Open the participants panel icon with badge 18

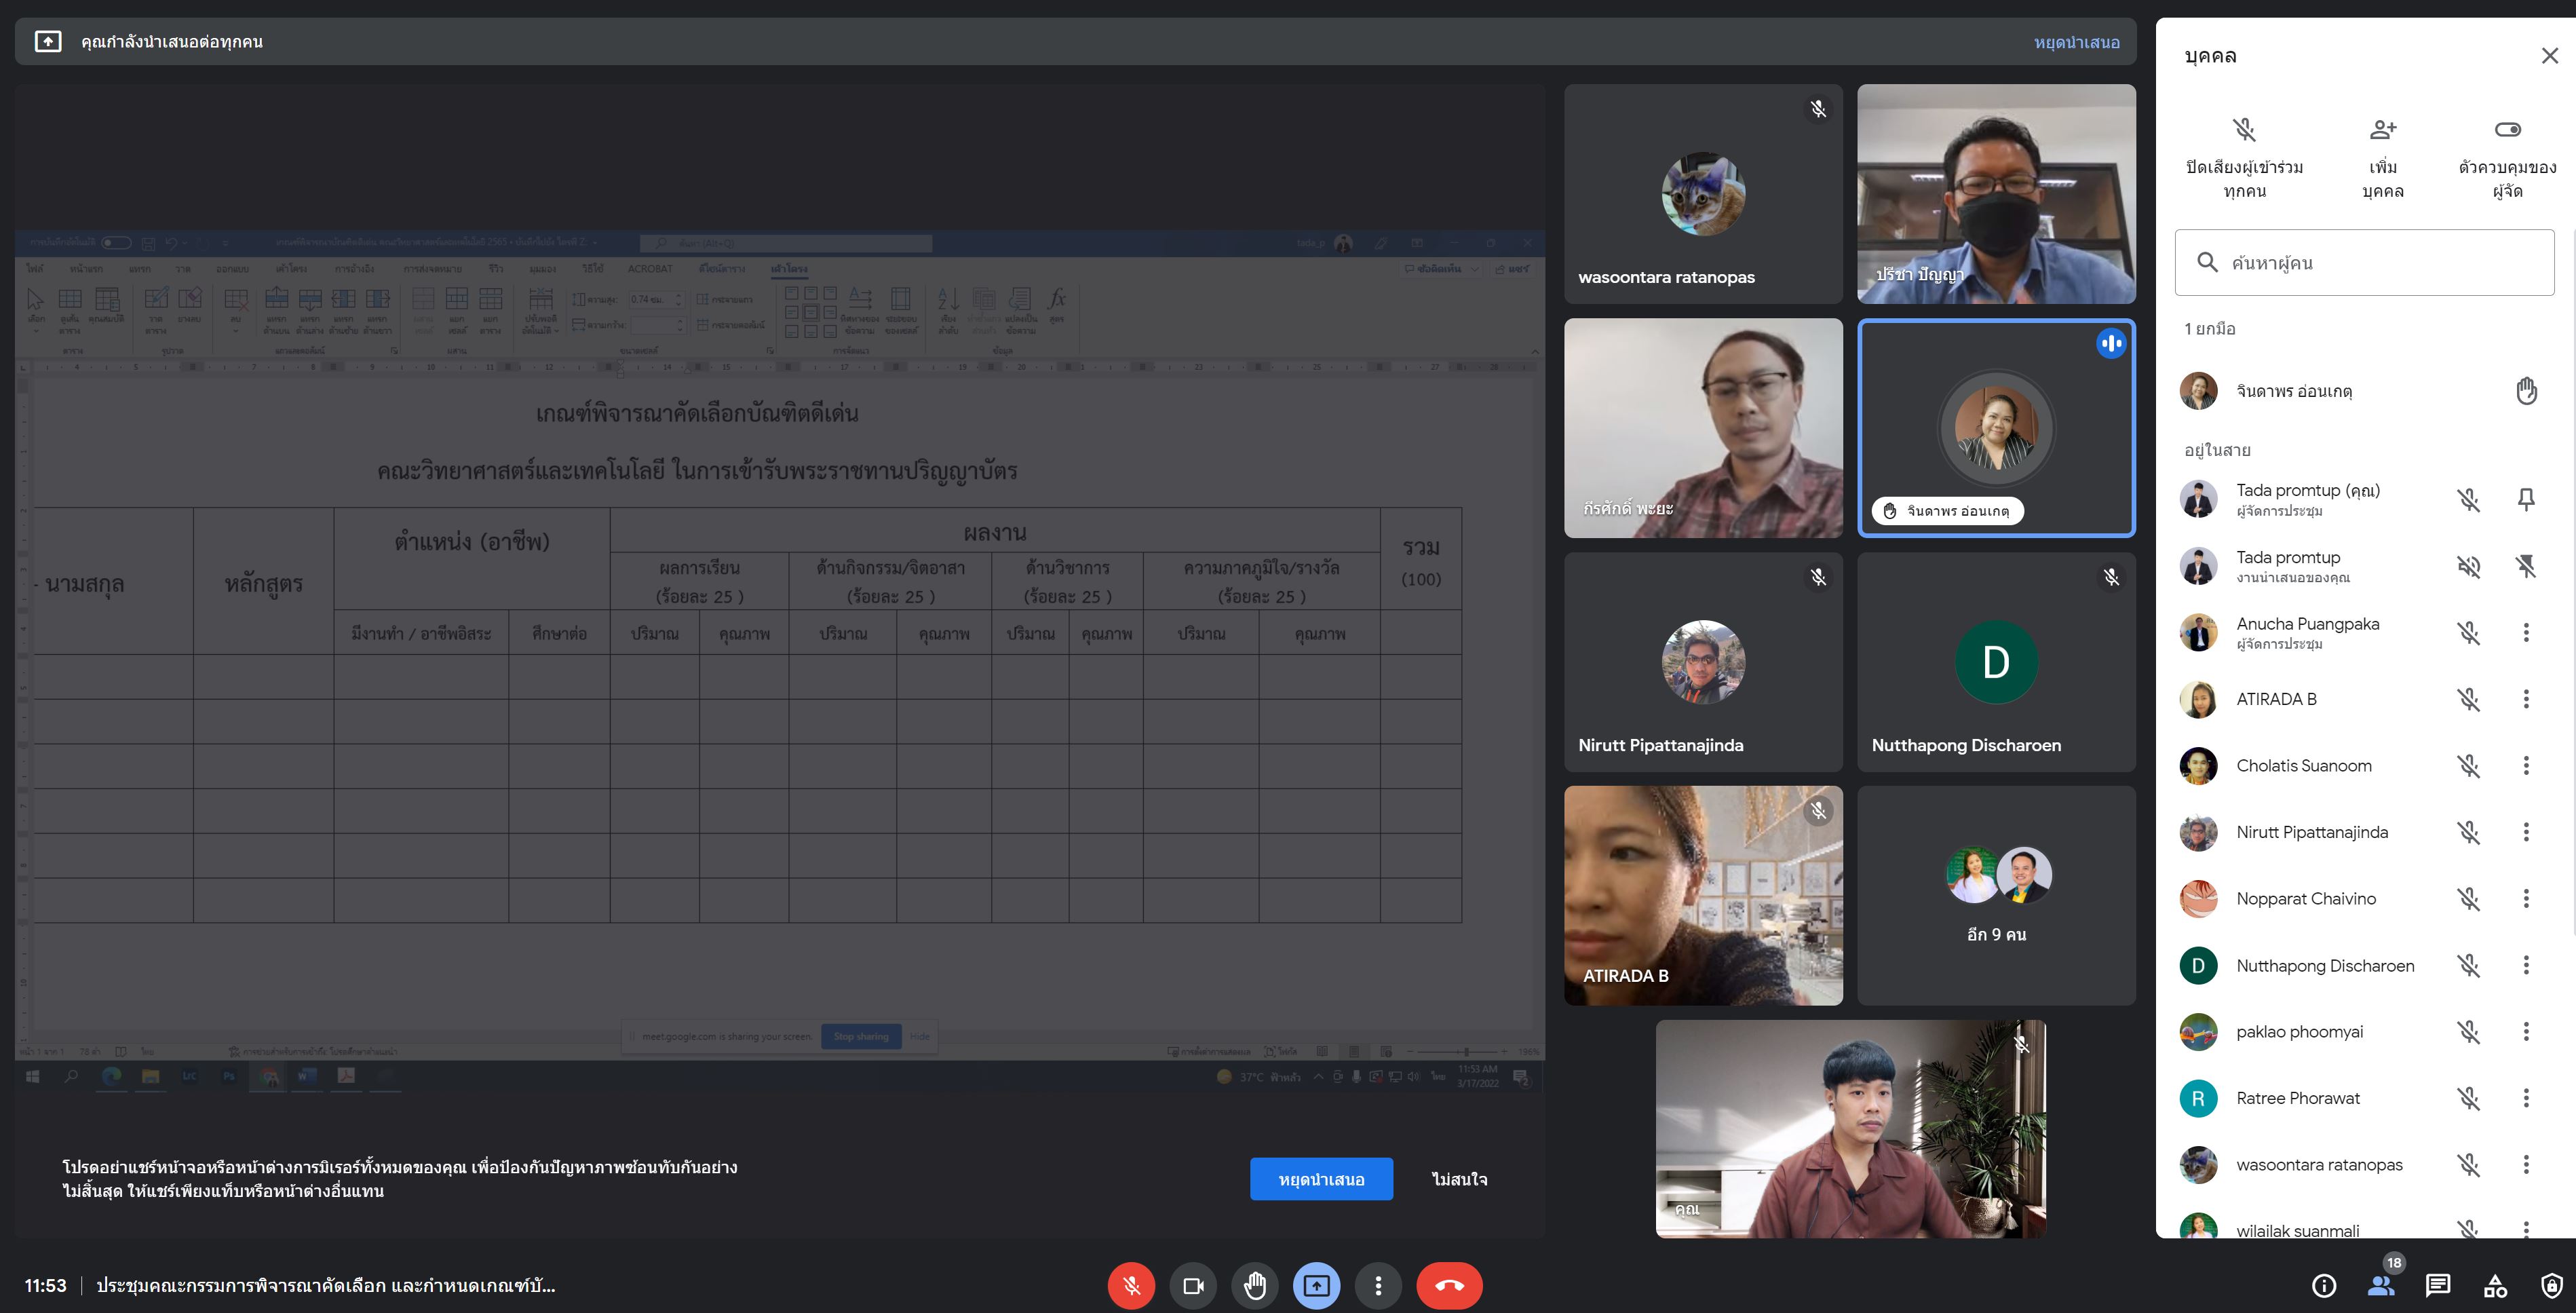click(2381, 1285)
